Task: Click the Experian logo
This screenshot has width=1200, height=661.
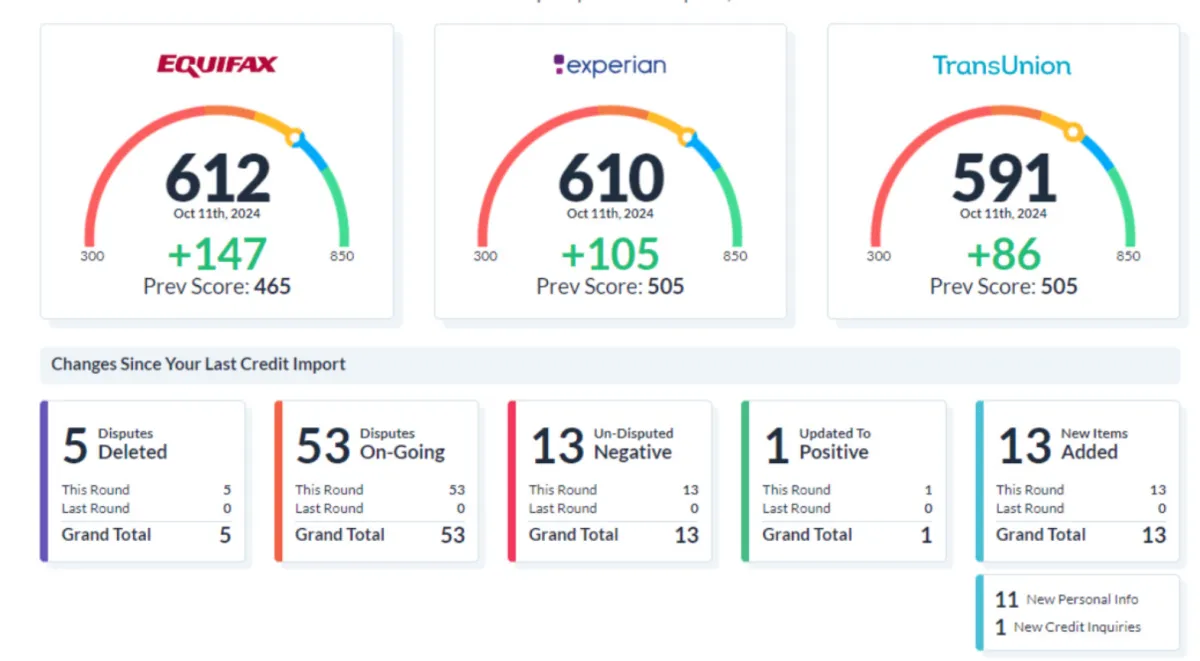Action: 609,66
